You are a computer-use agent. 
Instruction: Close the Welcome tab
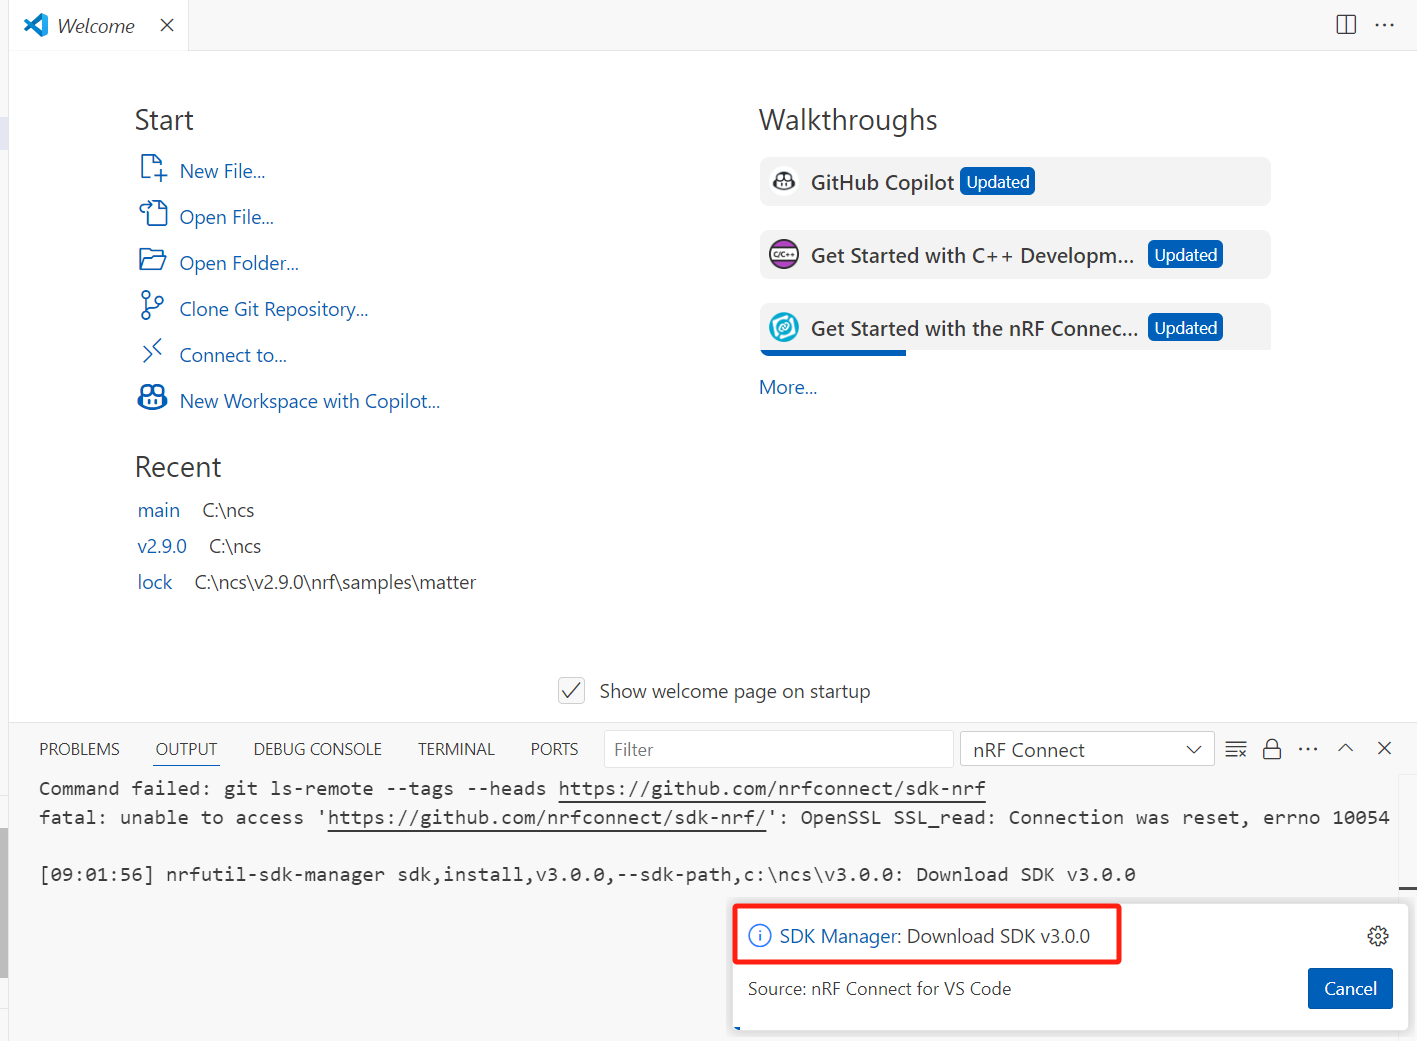167,25
